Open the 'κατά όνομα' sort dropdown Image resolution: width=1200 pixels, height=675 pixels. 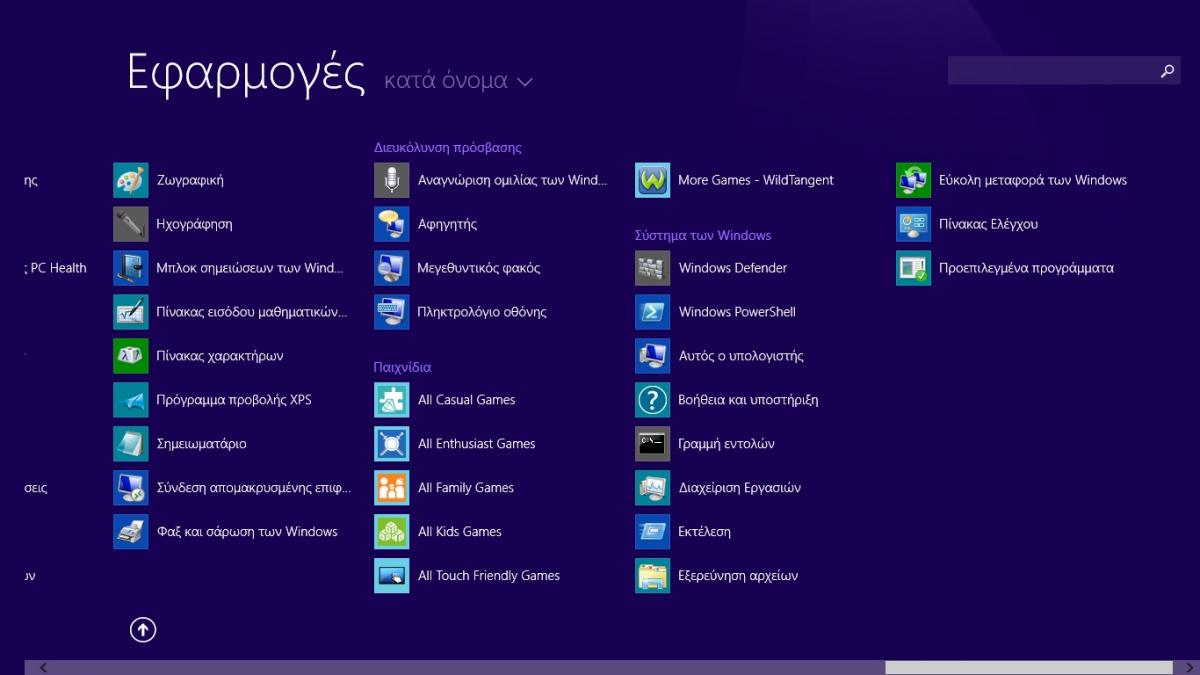coord(458,81)
